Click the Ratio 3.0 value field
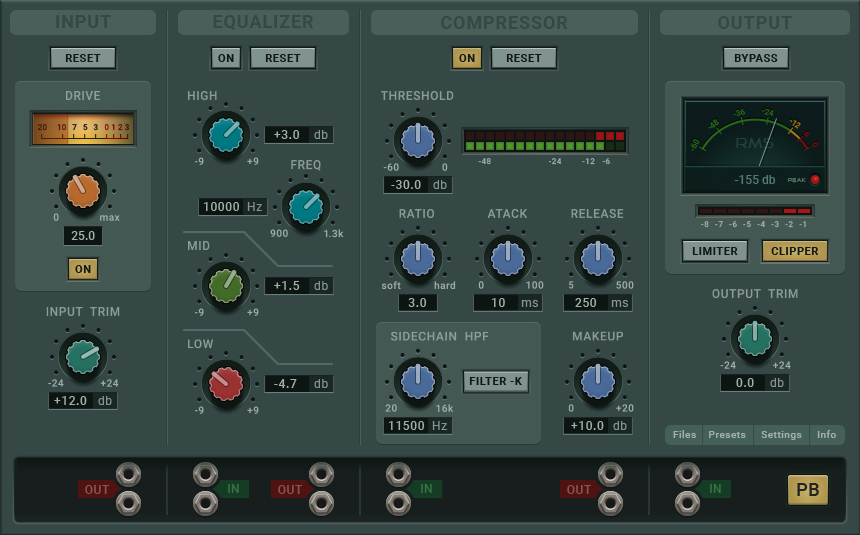 coord(418,302)
